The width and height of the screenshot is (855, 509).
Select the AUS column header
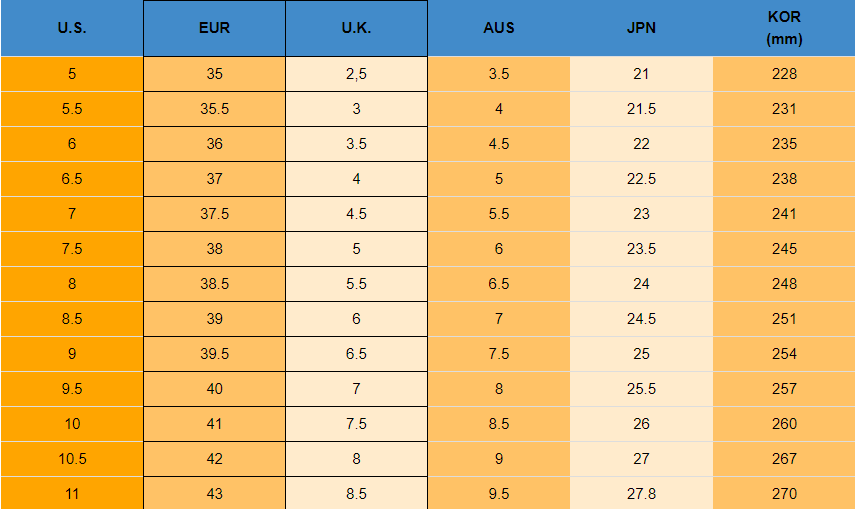(x=498, y=28)
